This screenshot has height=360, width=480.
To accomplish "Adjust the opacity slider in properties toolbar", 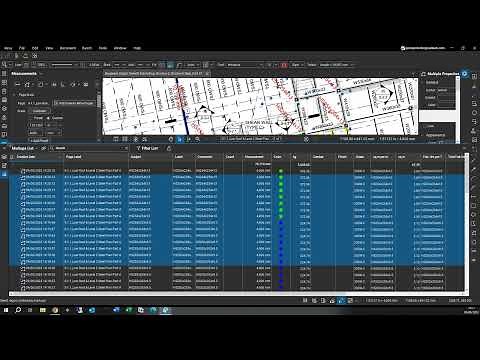I will tap(62, 65).
